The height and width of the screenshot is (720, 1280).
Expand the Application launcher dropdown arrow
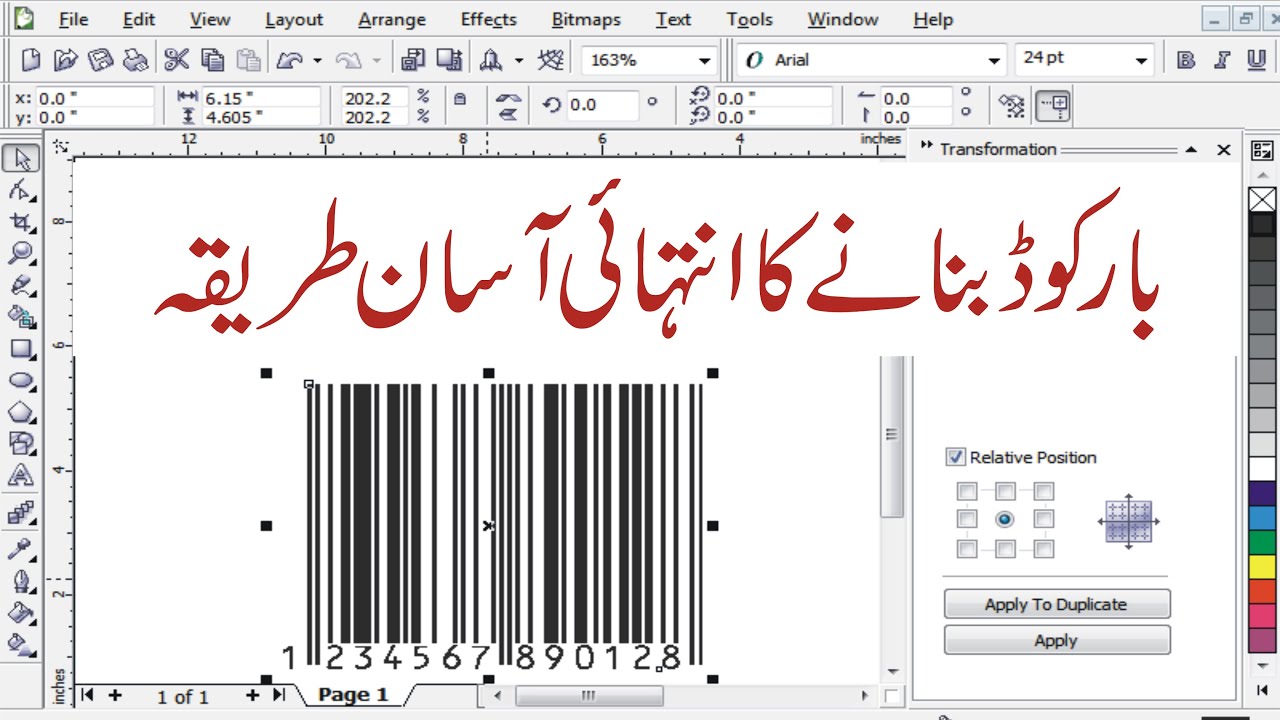coord(518,61)
